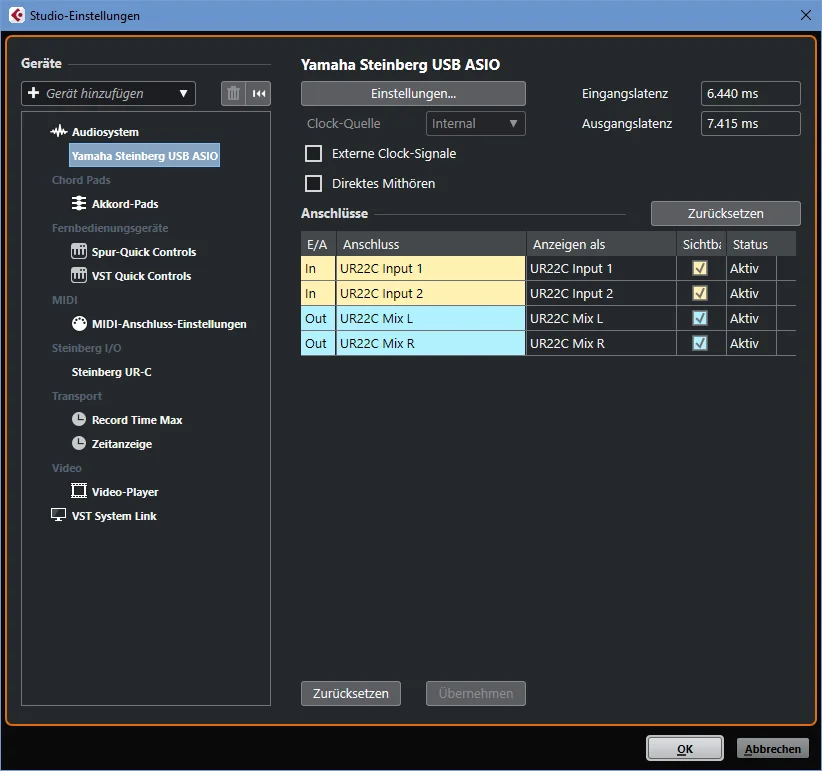This screenshot has height=771, width=822.
Task: Click the trash icon to remove device
Action: (x=233, y=93)
